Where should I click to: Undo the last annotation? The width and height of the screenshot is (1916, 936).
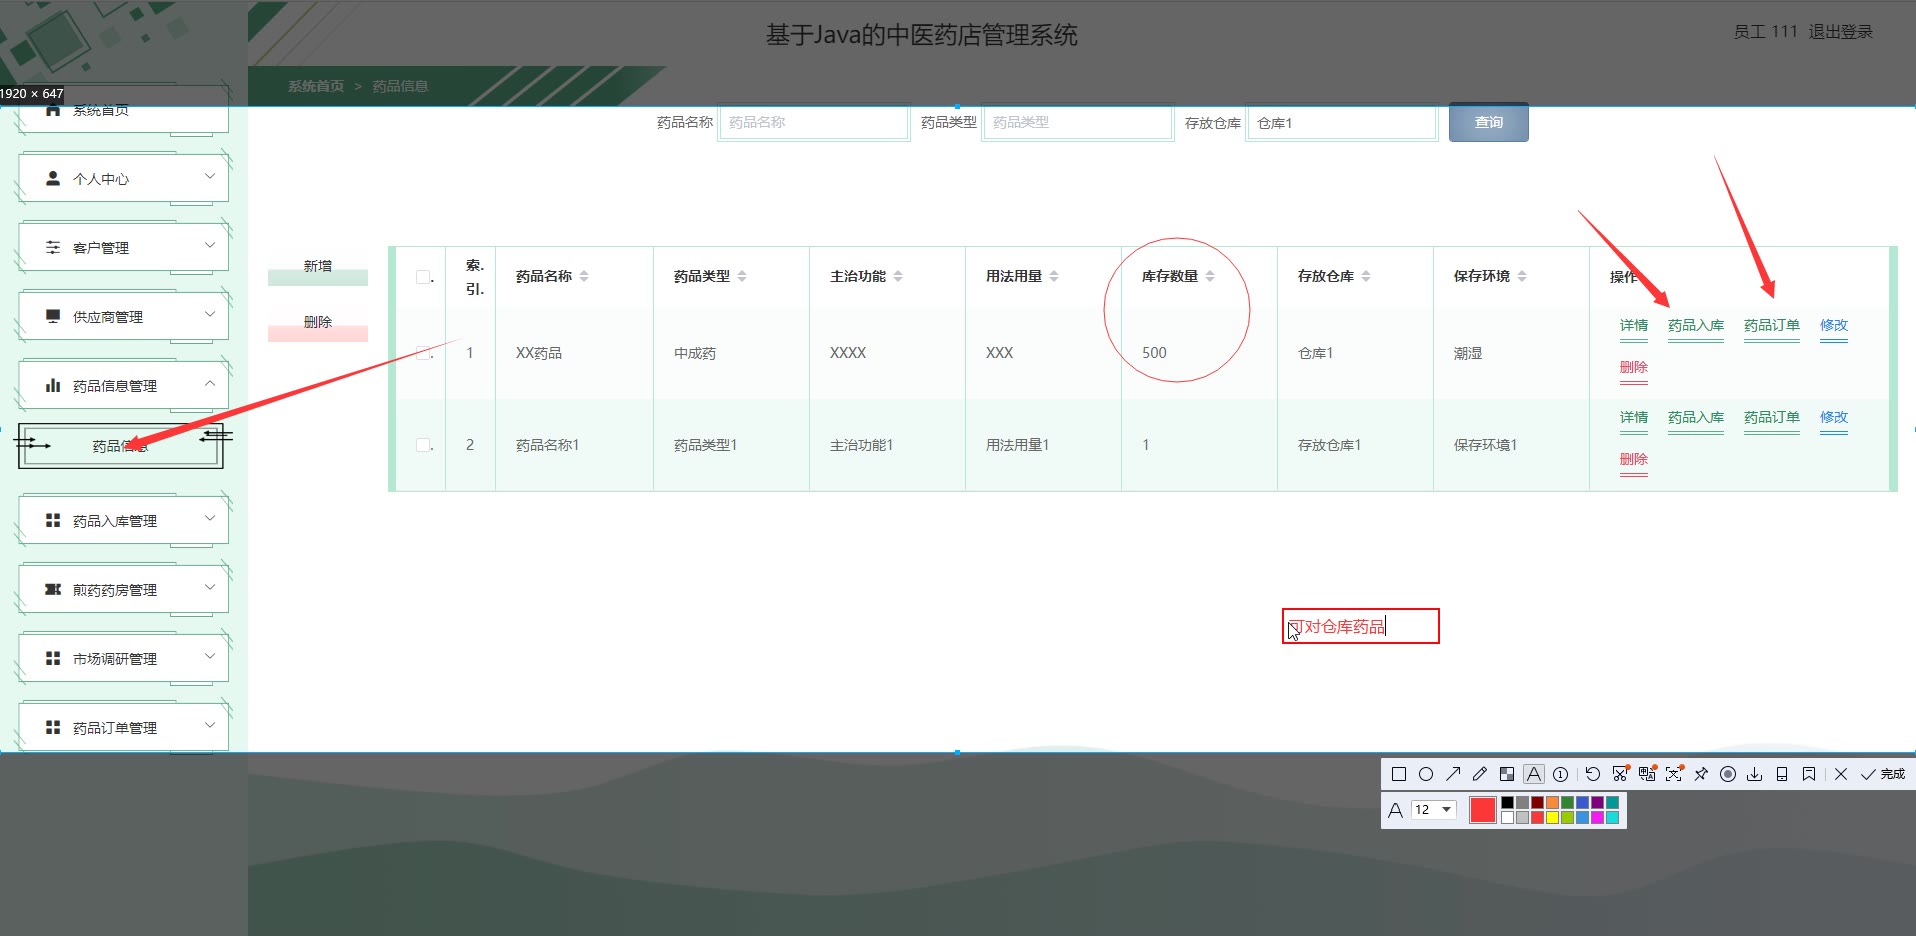1593,774
